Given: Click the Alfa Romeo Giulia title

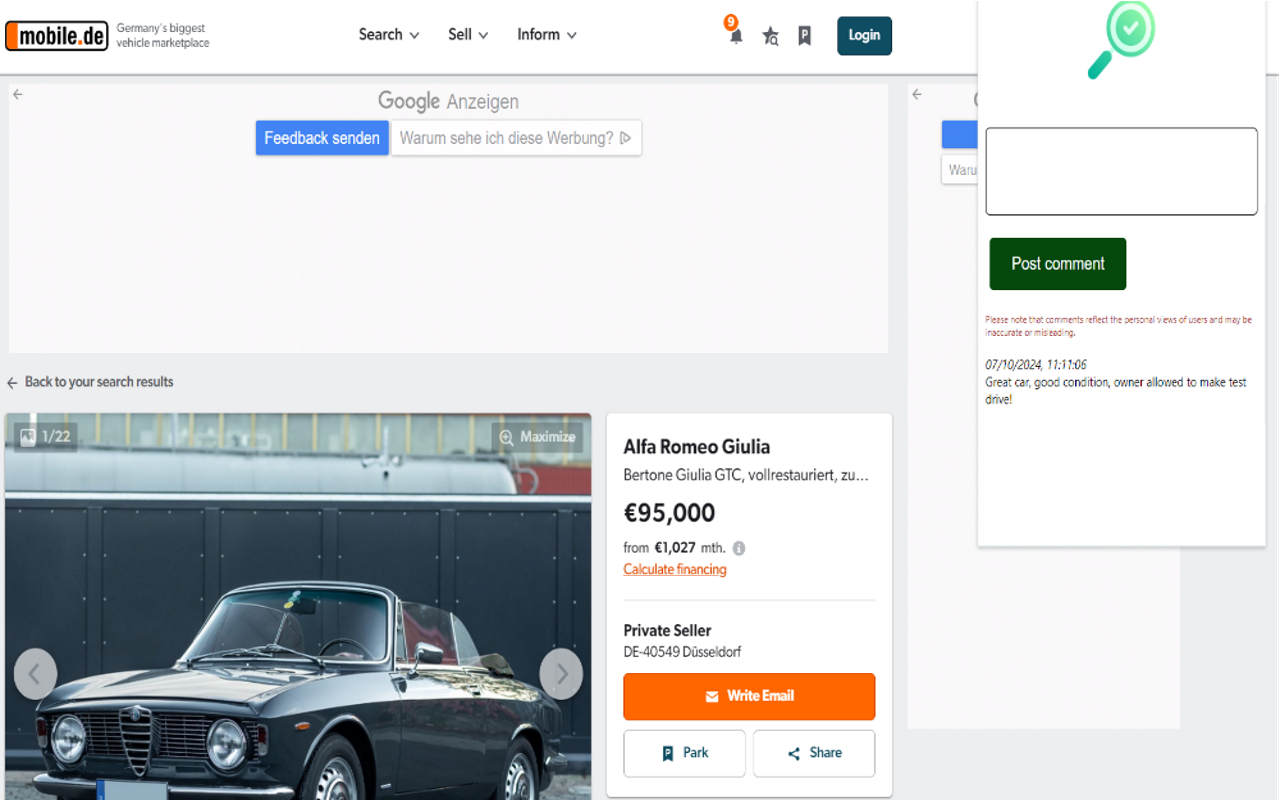Looking at the screenshot, I should (697, 447).
